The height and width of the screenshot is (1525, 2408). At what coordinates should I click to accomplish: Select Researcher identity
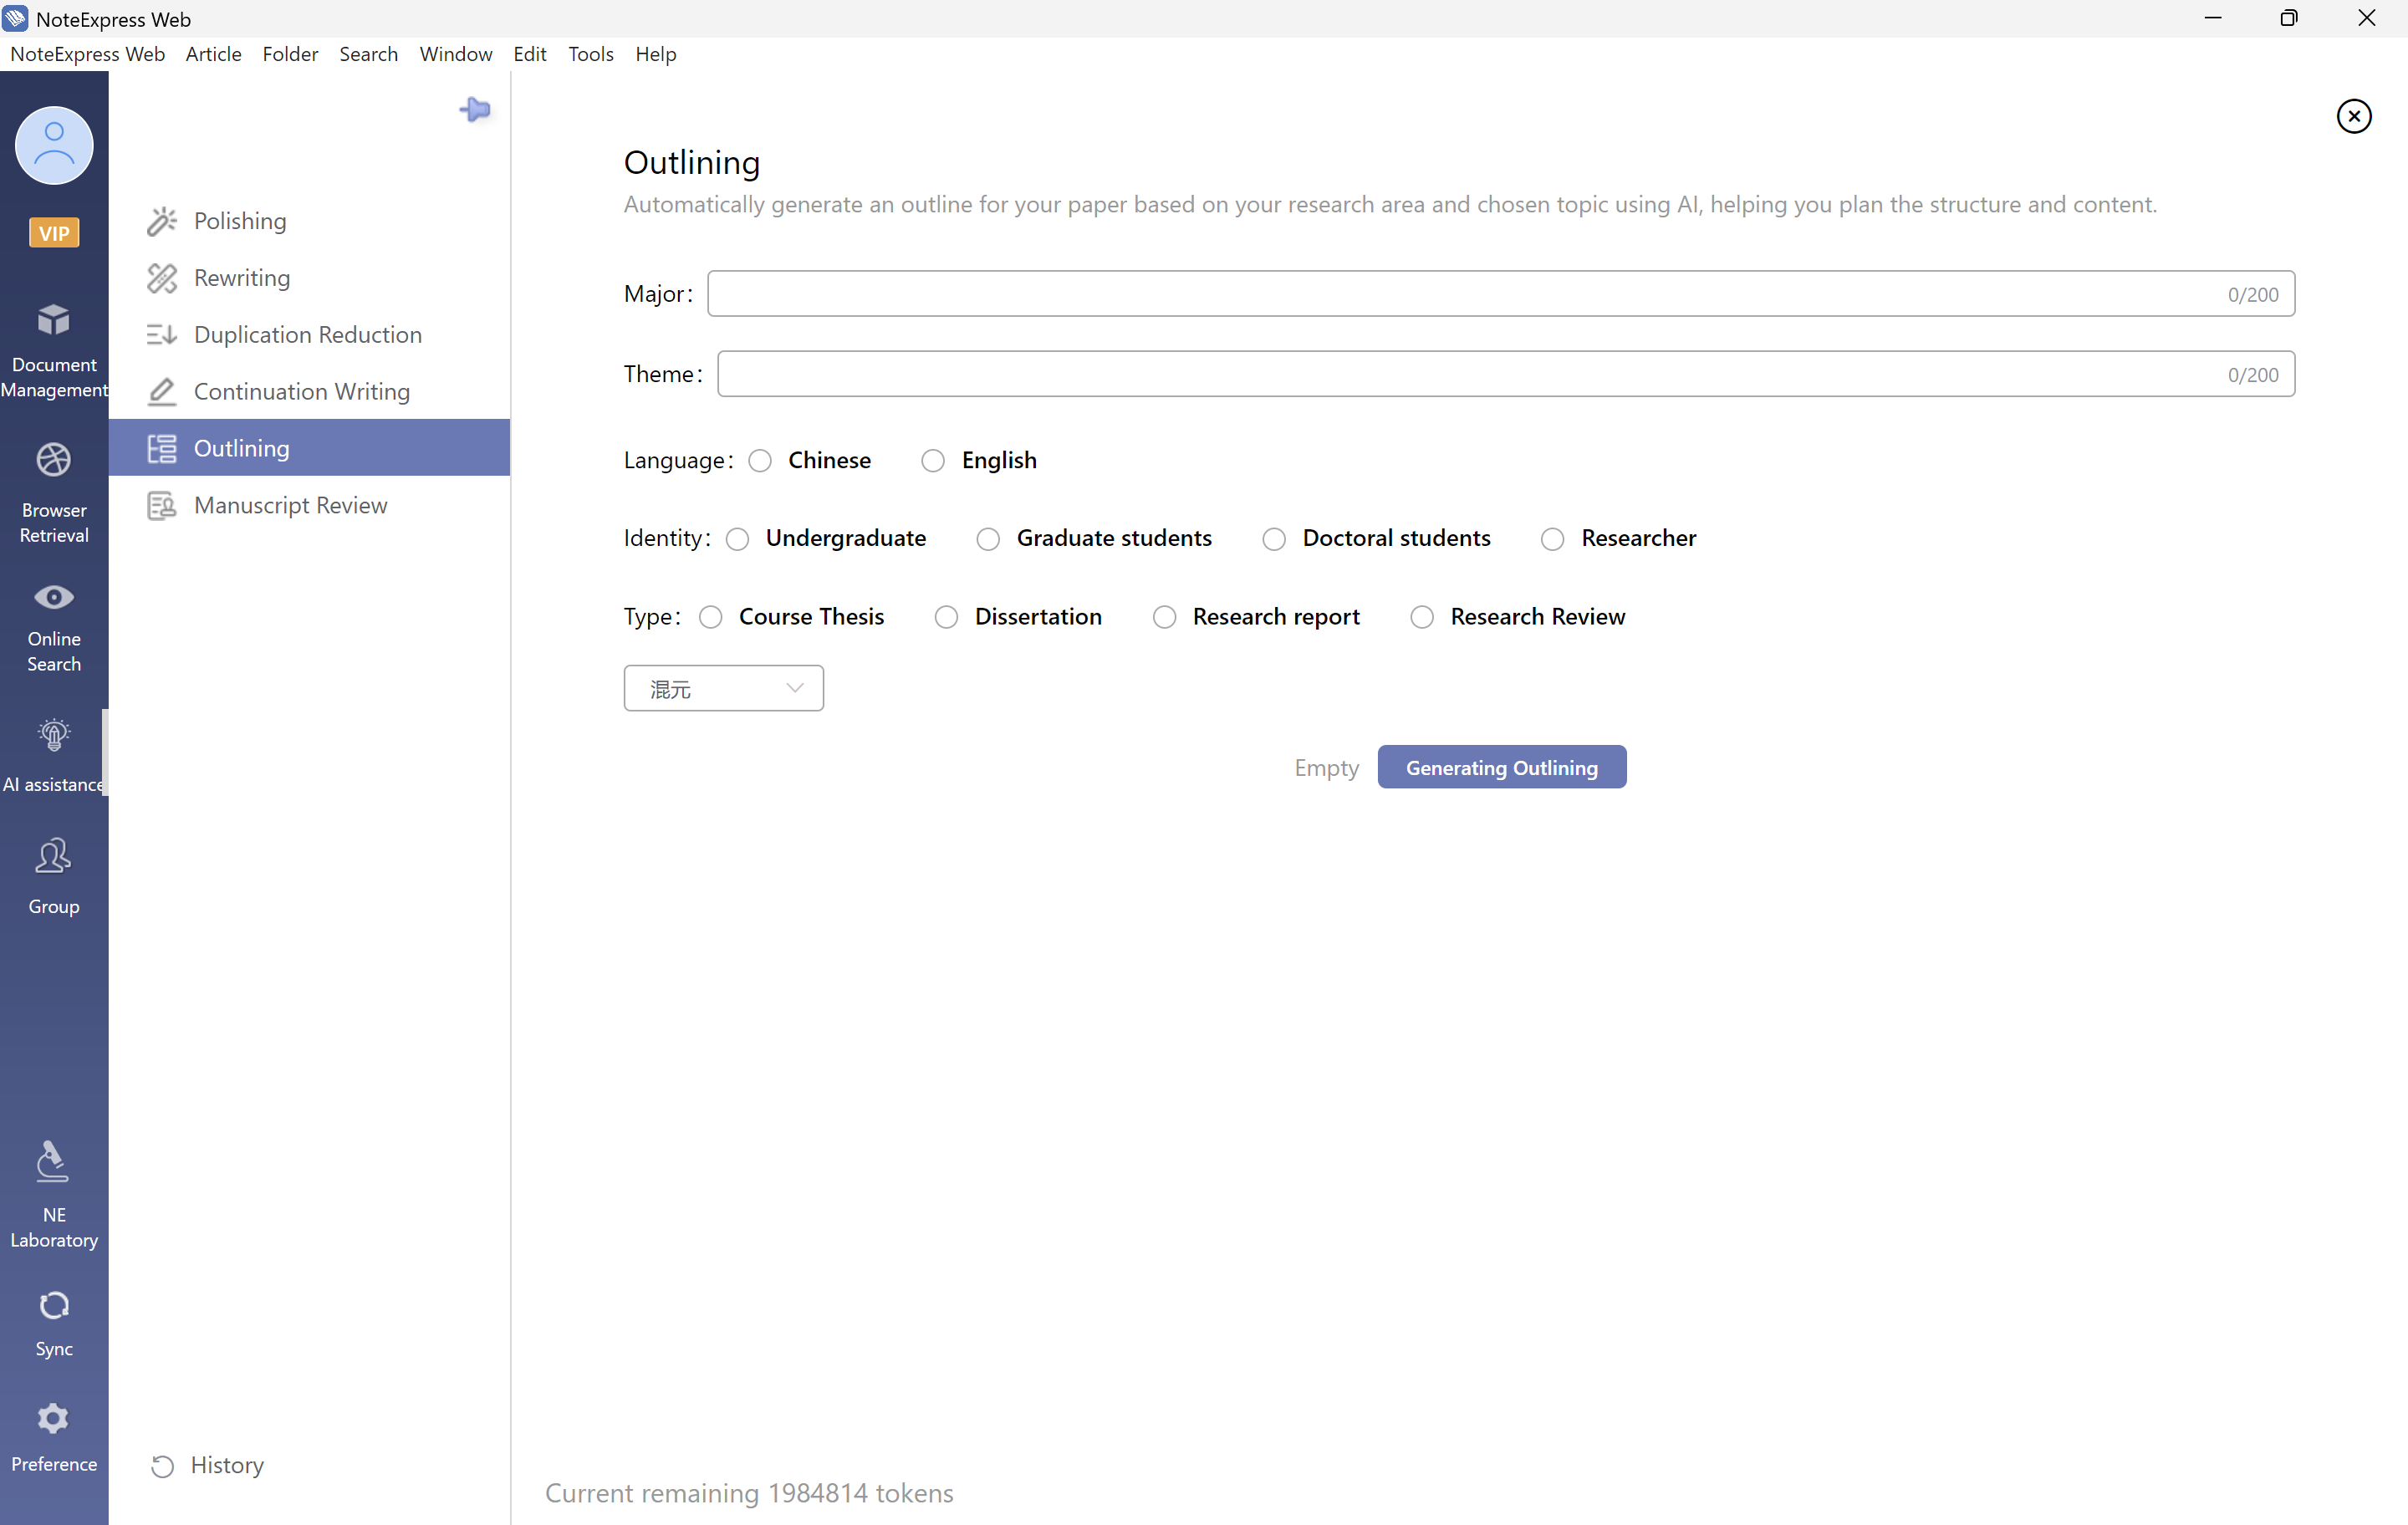[x=1552, y=539]
